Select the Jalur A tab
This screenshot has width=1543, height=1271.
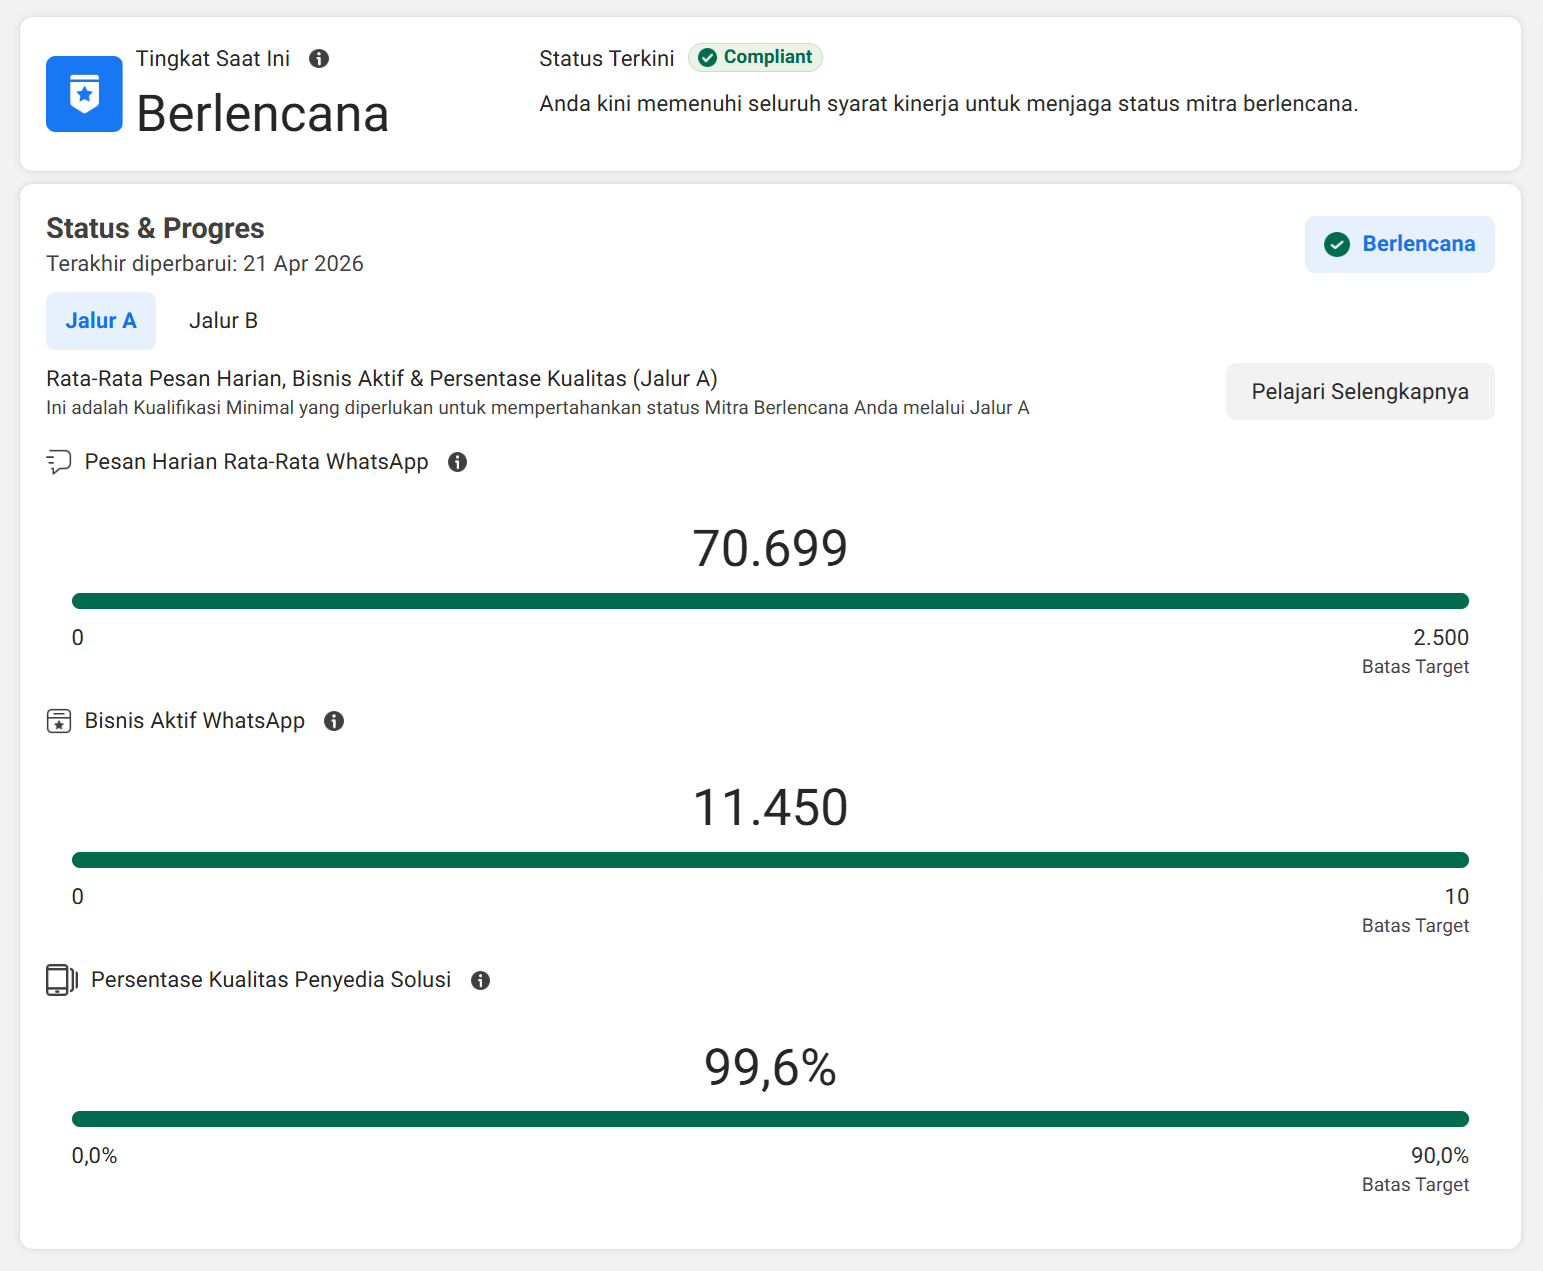tap(101, 320)
